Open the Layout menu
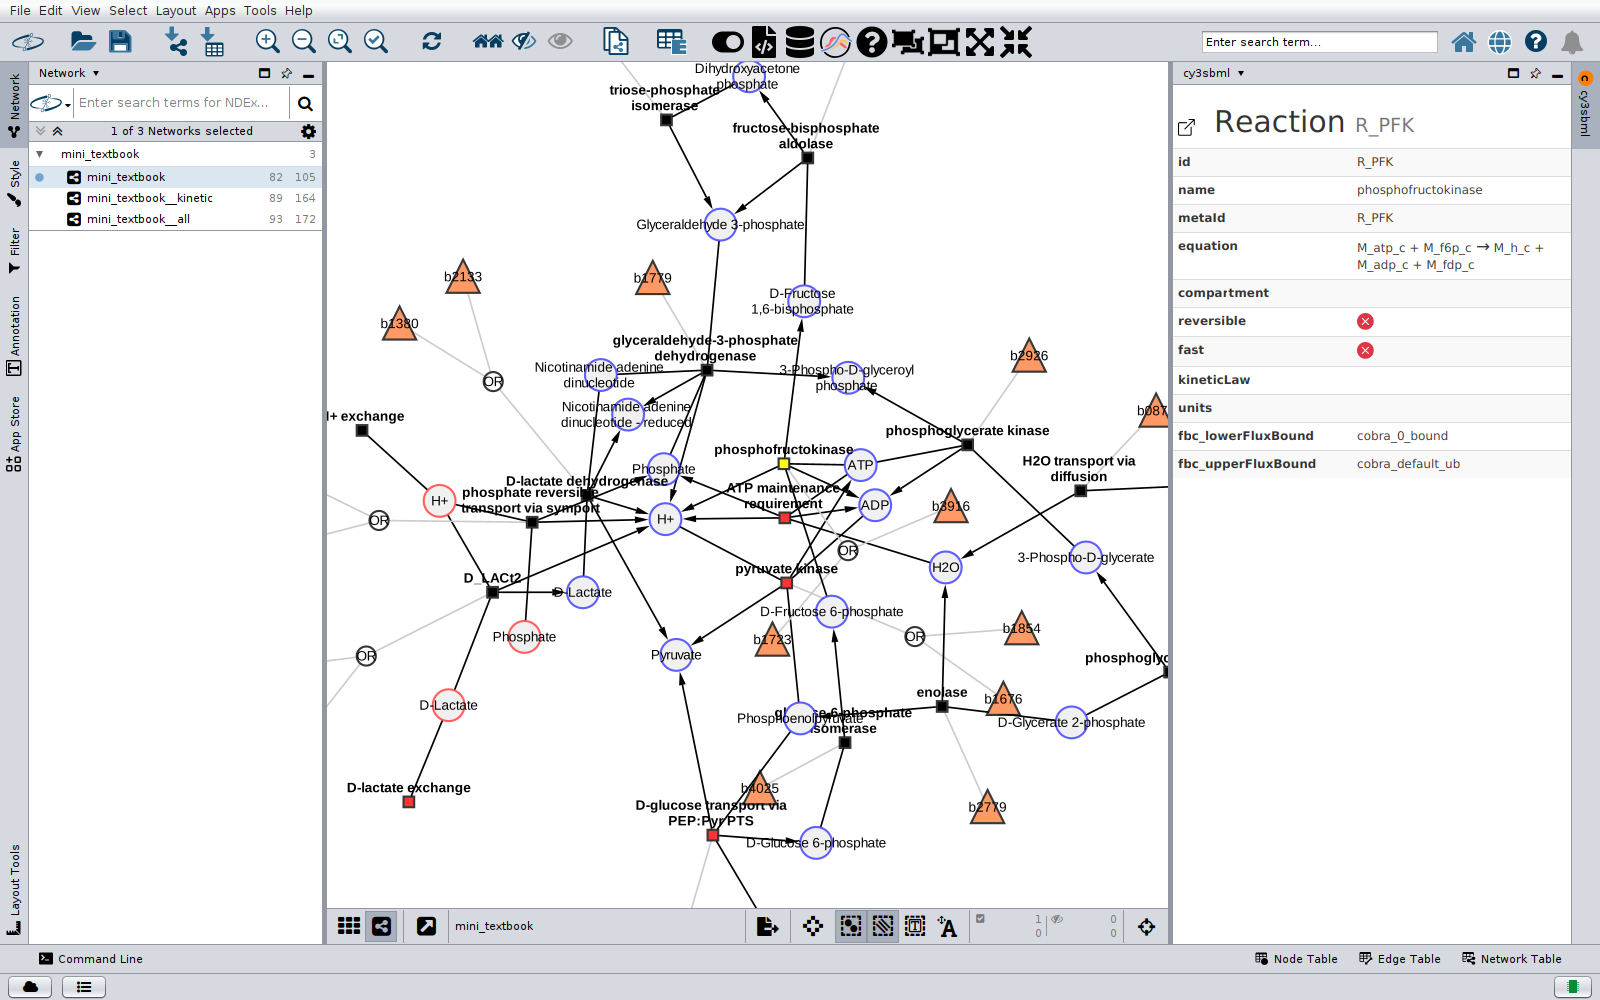Image resolution: width=1600 pixels, height=1000 pixels. pos(176,10)
